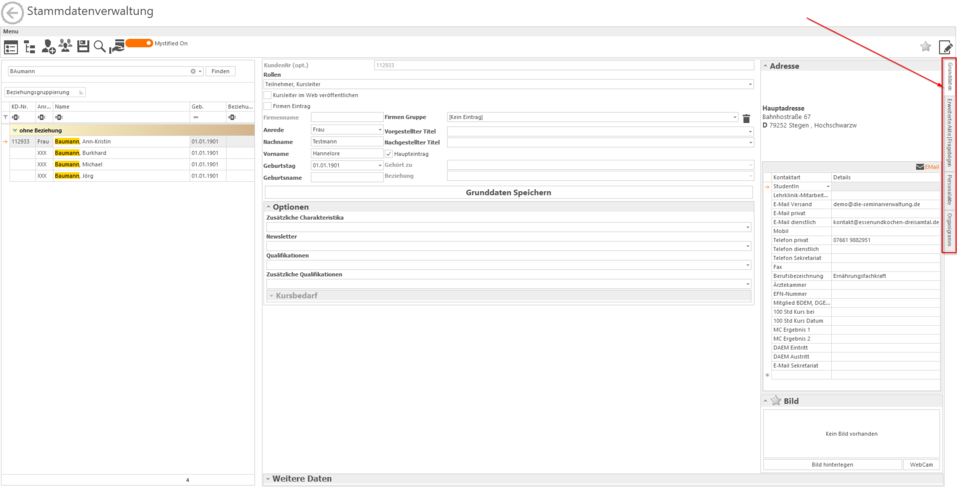Viewport: 957px width, 490px height.
Task: Click the star favorite icon top right
Action: (926, 46)
